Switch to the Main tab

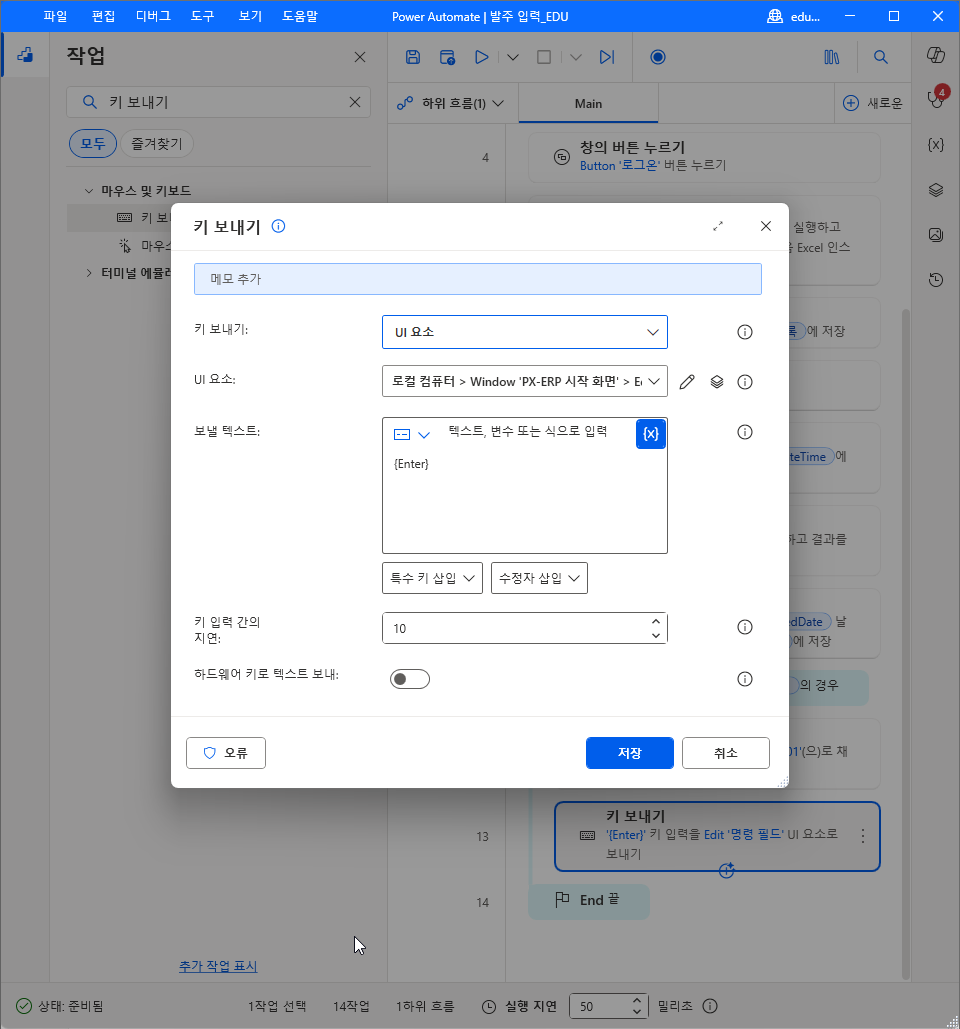click(x=588, y=103)
